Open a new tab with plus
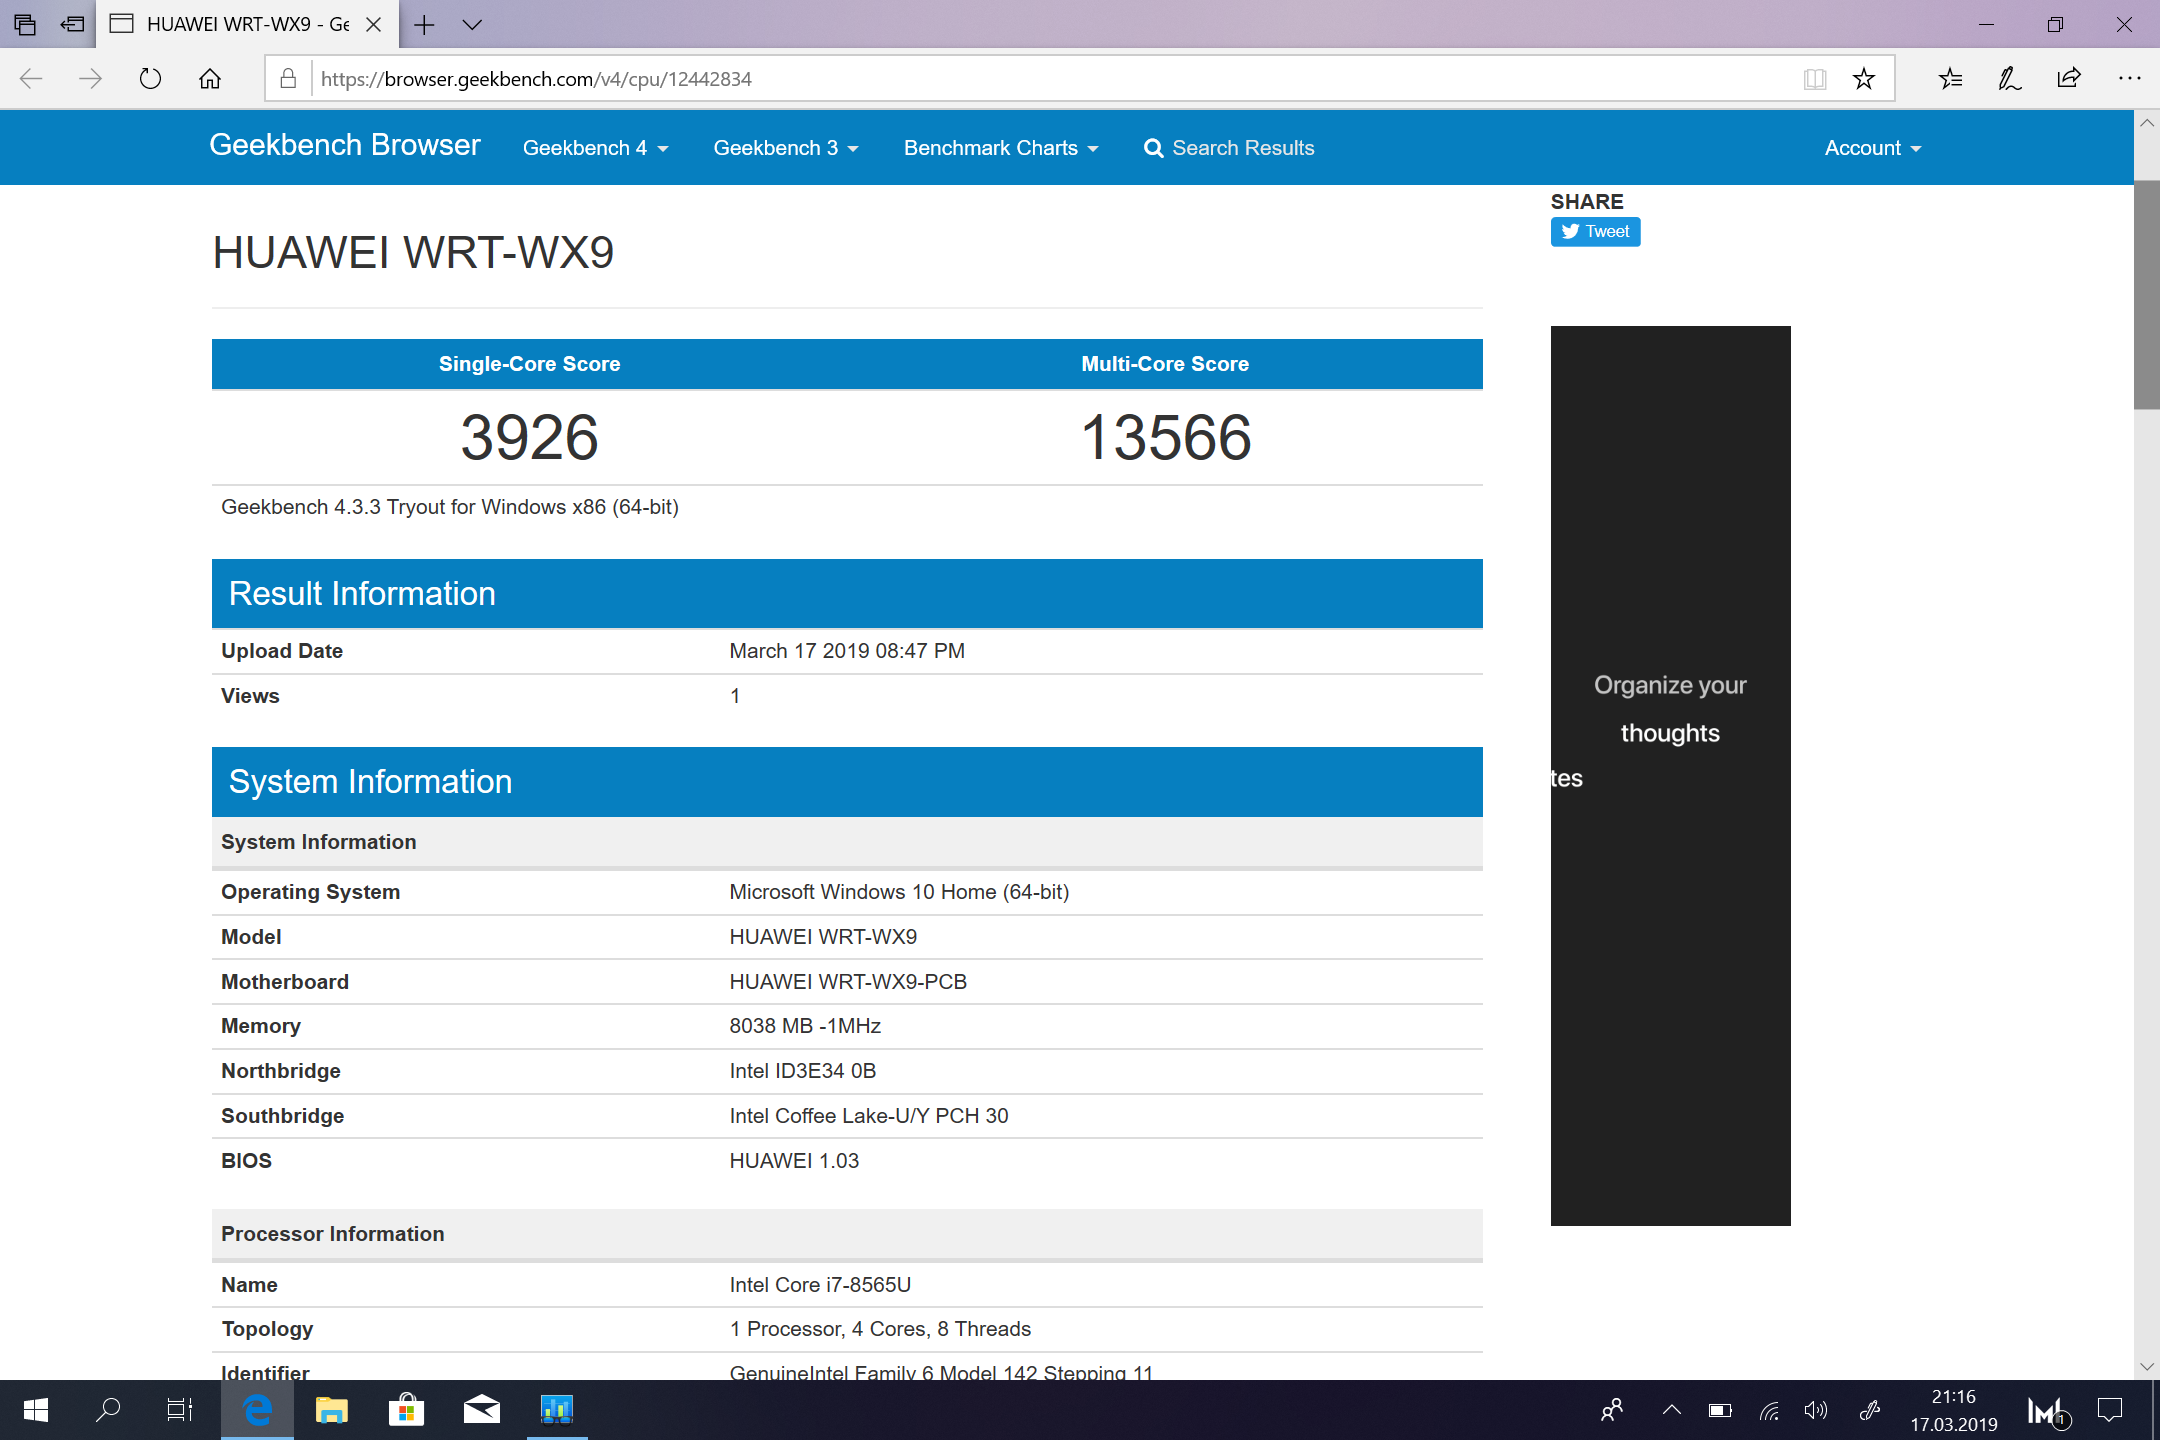This screenshot has height=1440, width=2160. 424,25
